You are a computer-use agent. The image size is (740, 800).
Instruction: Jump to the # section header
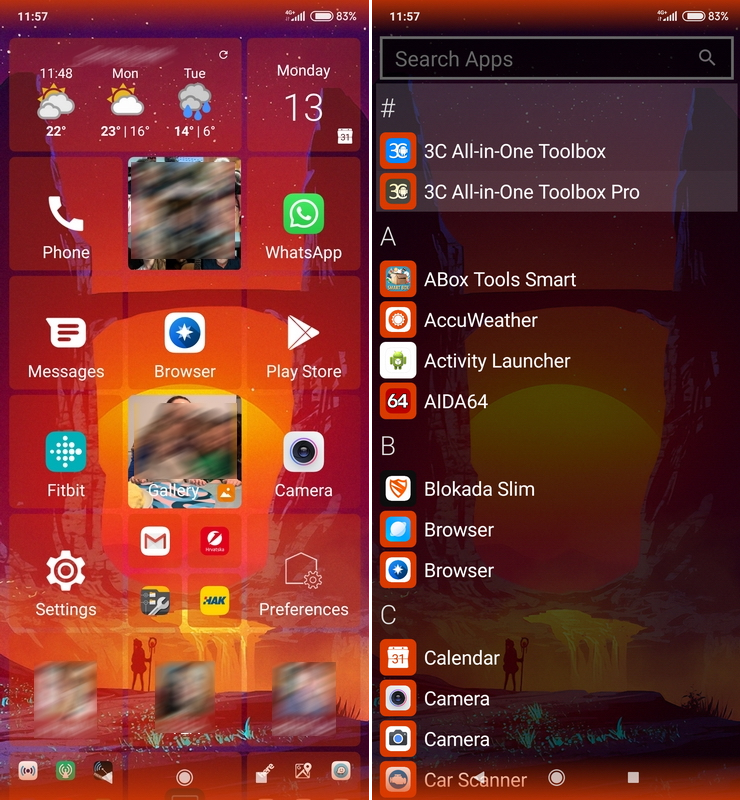coord(388,108)
